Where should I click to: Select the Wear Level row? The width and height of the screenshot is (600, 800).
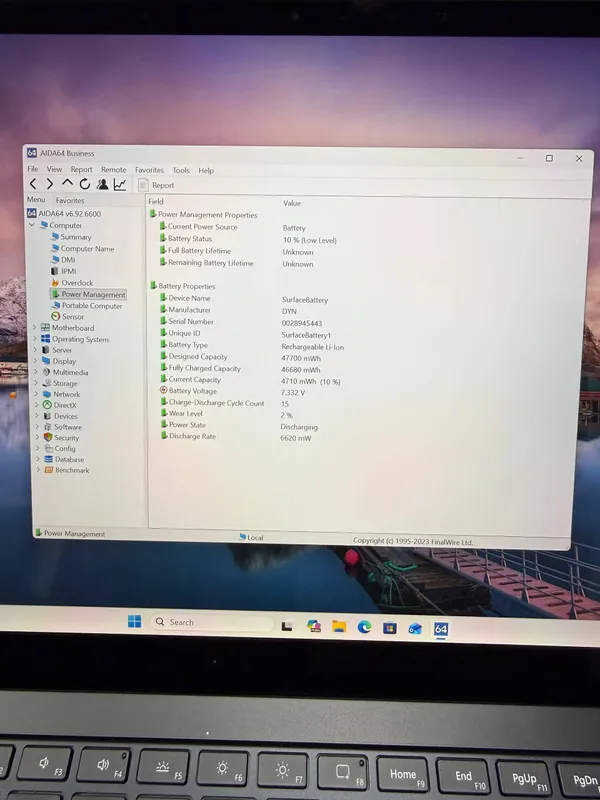(227, 414)
